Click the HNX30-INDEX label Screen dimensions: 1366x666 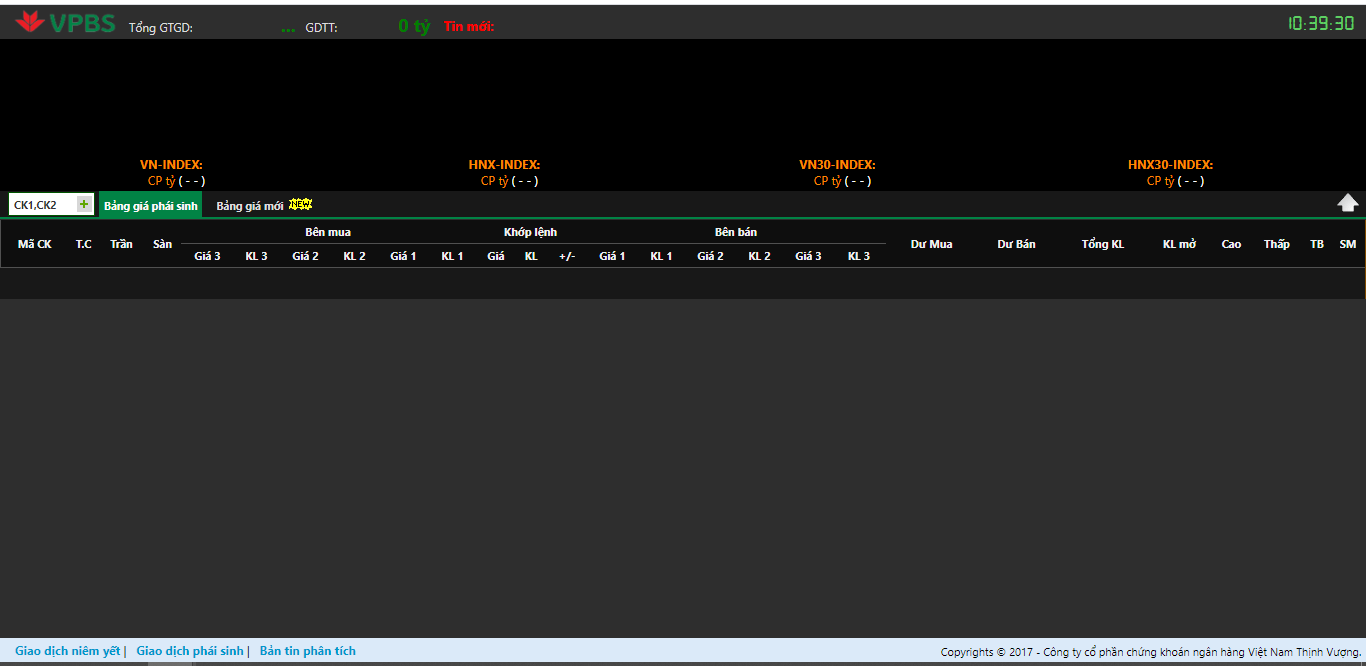click(1170, 165)
